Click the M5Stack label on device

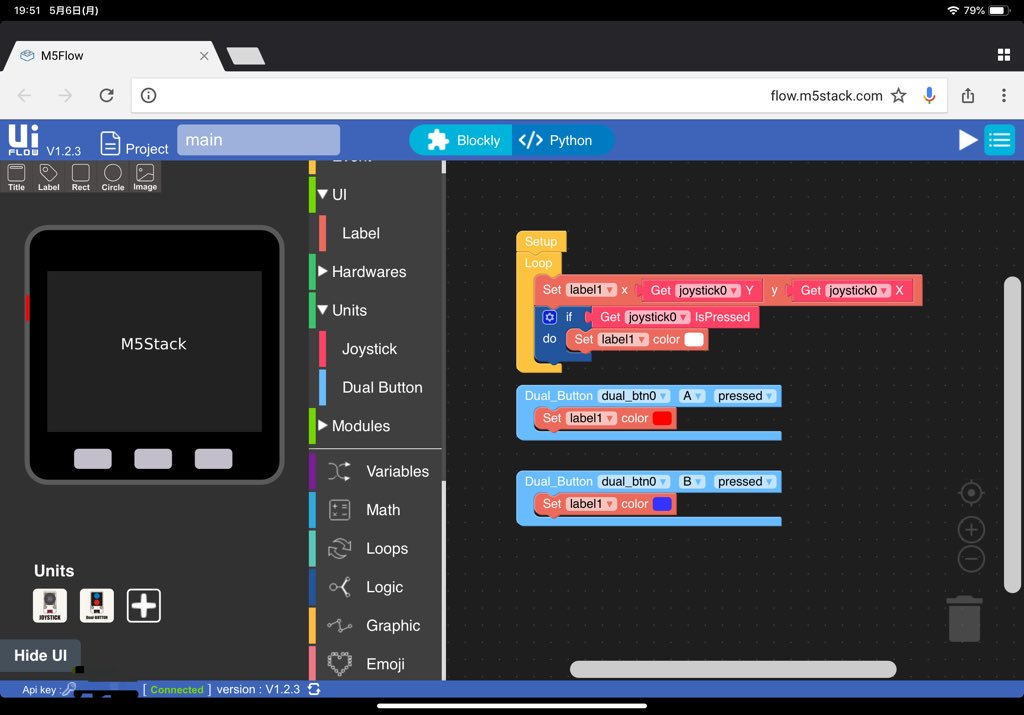click(x=153, y=343)
